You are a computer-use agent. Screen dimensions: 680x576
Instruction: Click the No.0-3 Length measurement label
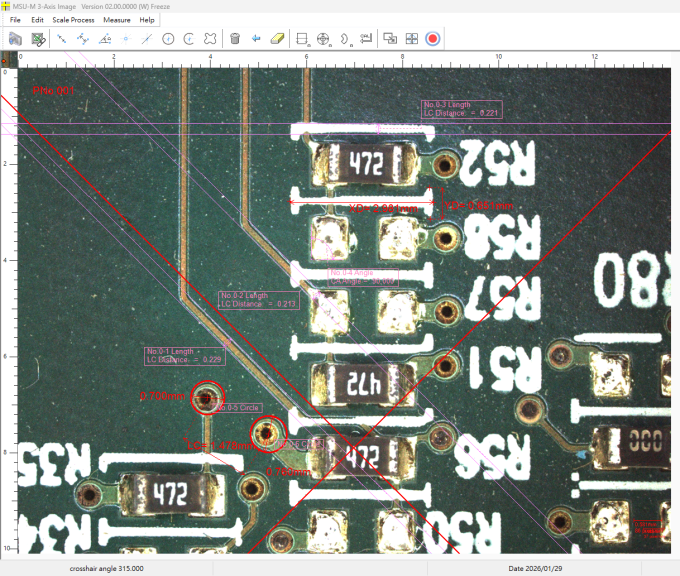(x=461, y=108)
